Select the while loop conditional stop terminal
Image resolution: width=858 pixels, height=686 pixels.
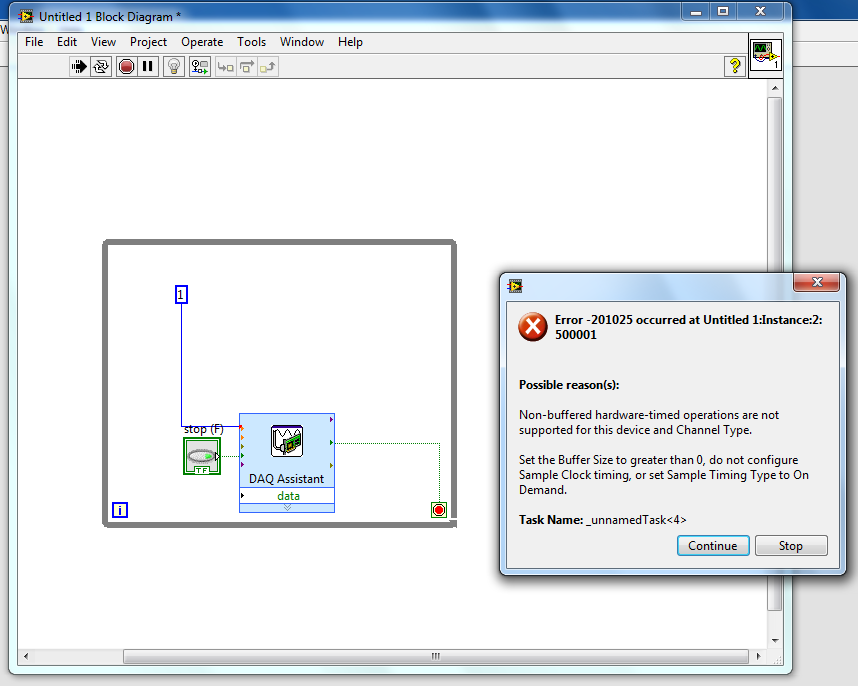click(439, 510)
